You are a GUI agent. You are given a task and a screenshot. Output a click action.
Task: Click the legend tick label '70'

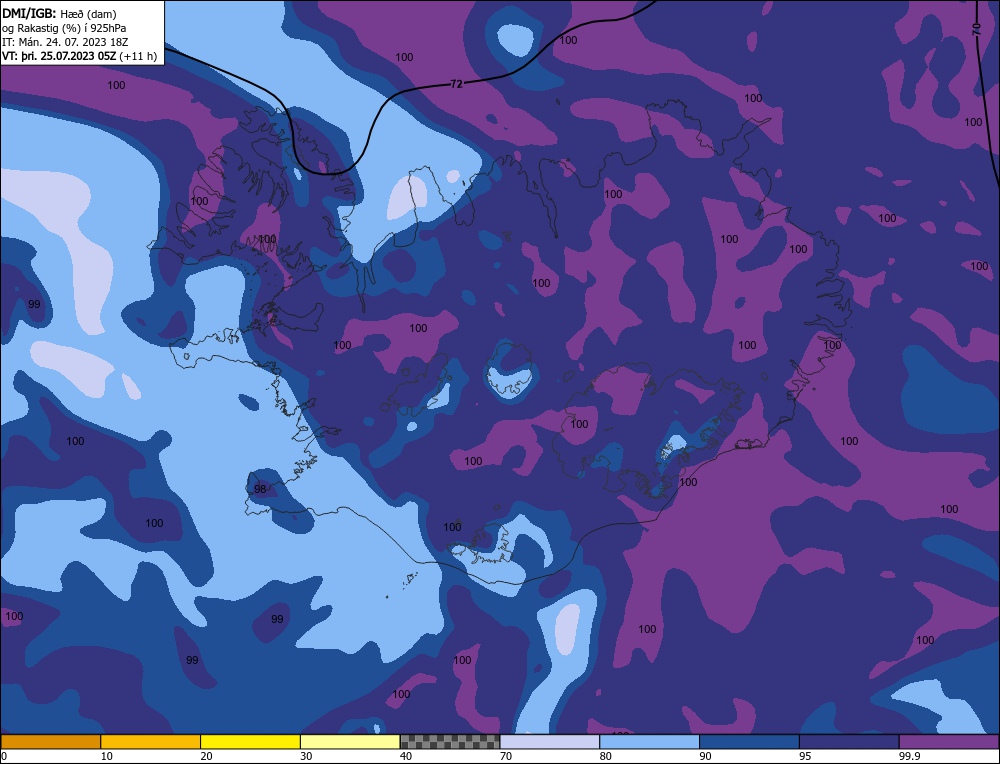[506, 756]
